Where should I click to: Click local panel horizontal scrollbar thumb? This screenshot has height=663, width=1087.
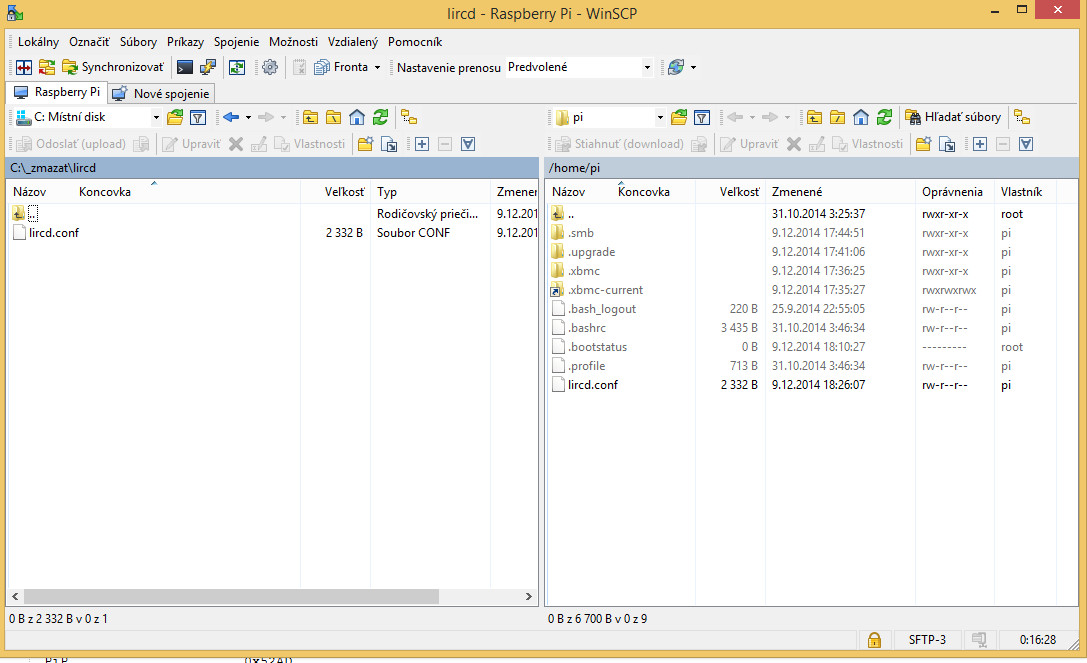pos(232,596)
